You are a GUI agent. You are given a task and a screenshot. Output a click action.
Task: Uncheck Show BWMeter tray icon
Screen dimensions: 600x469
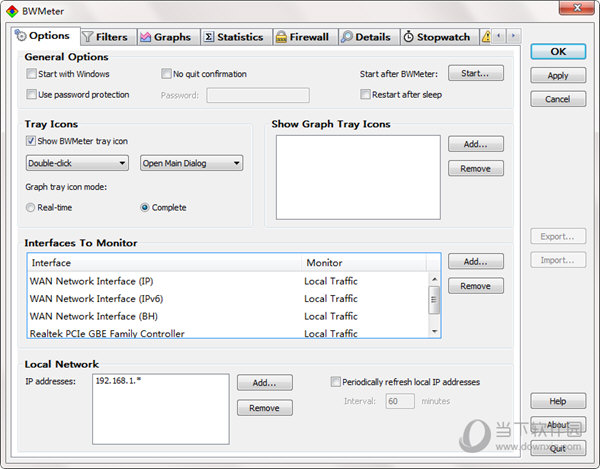(32, 141)
